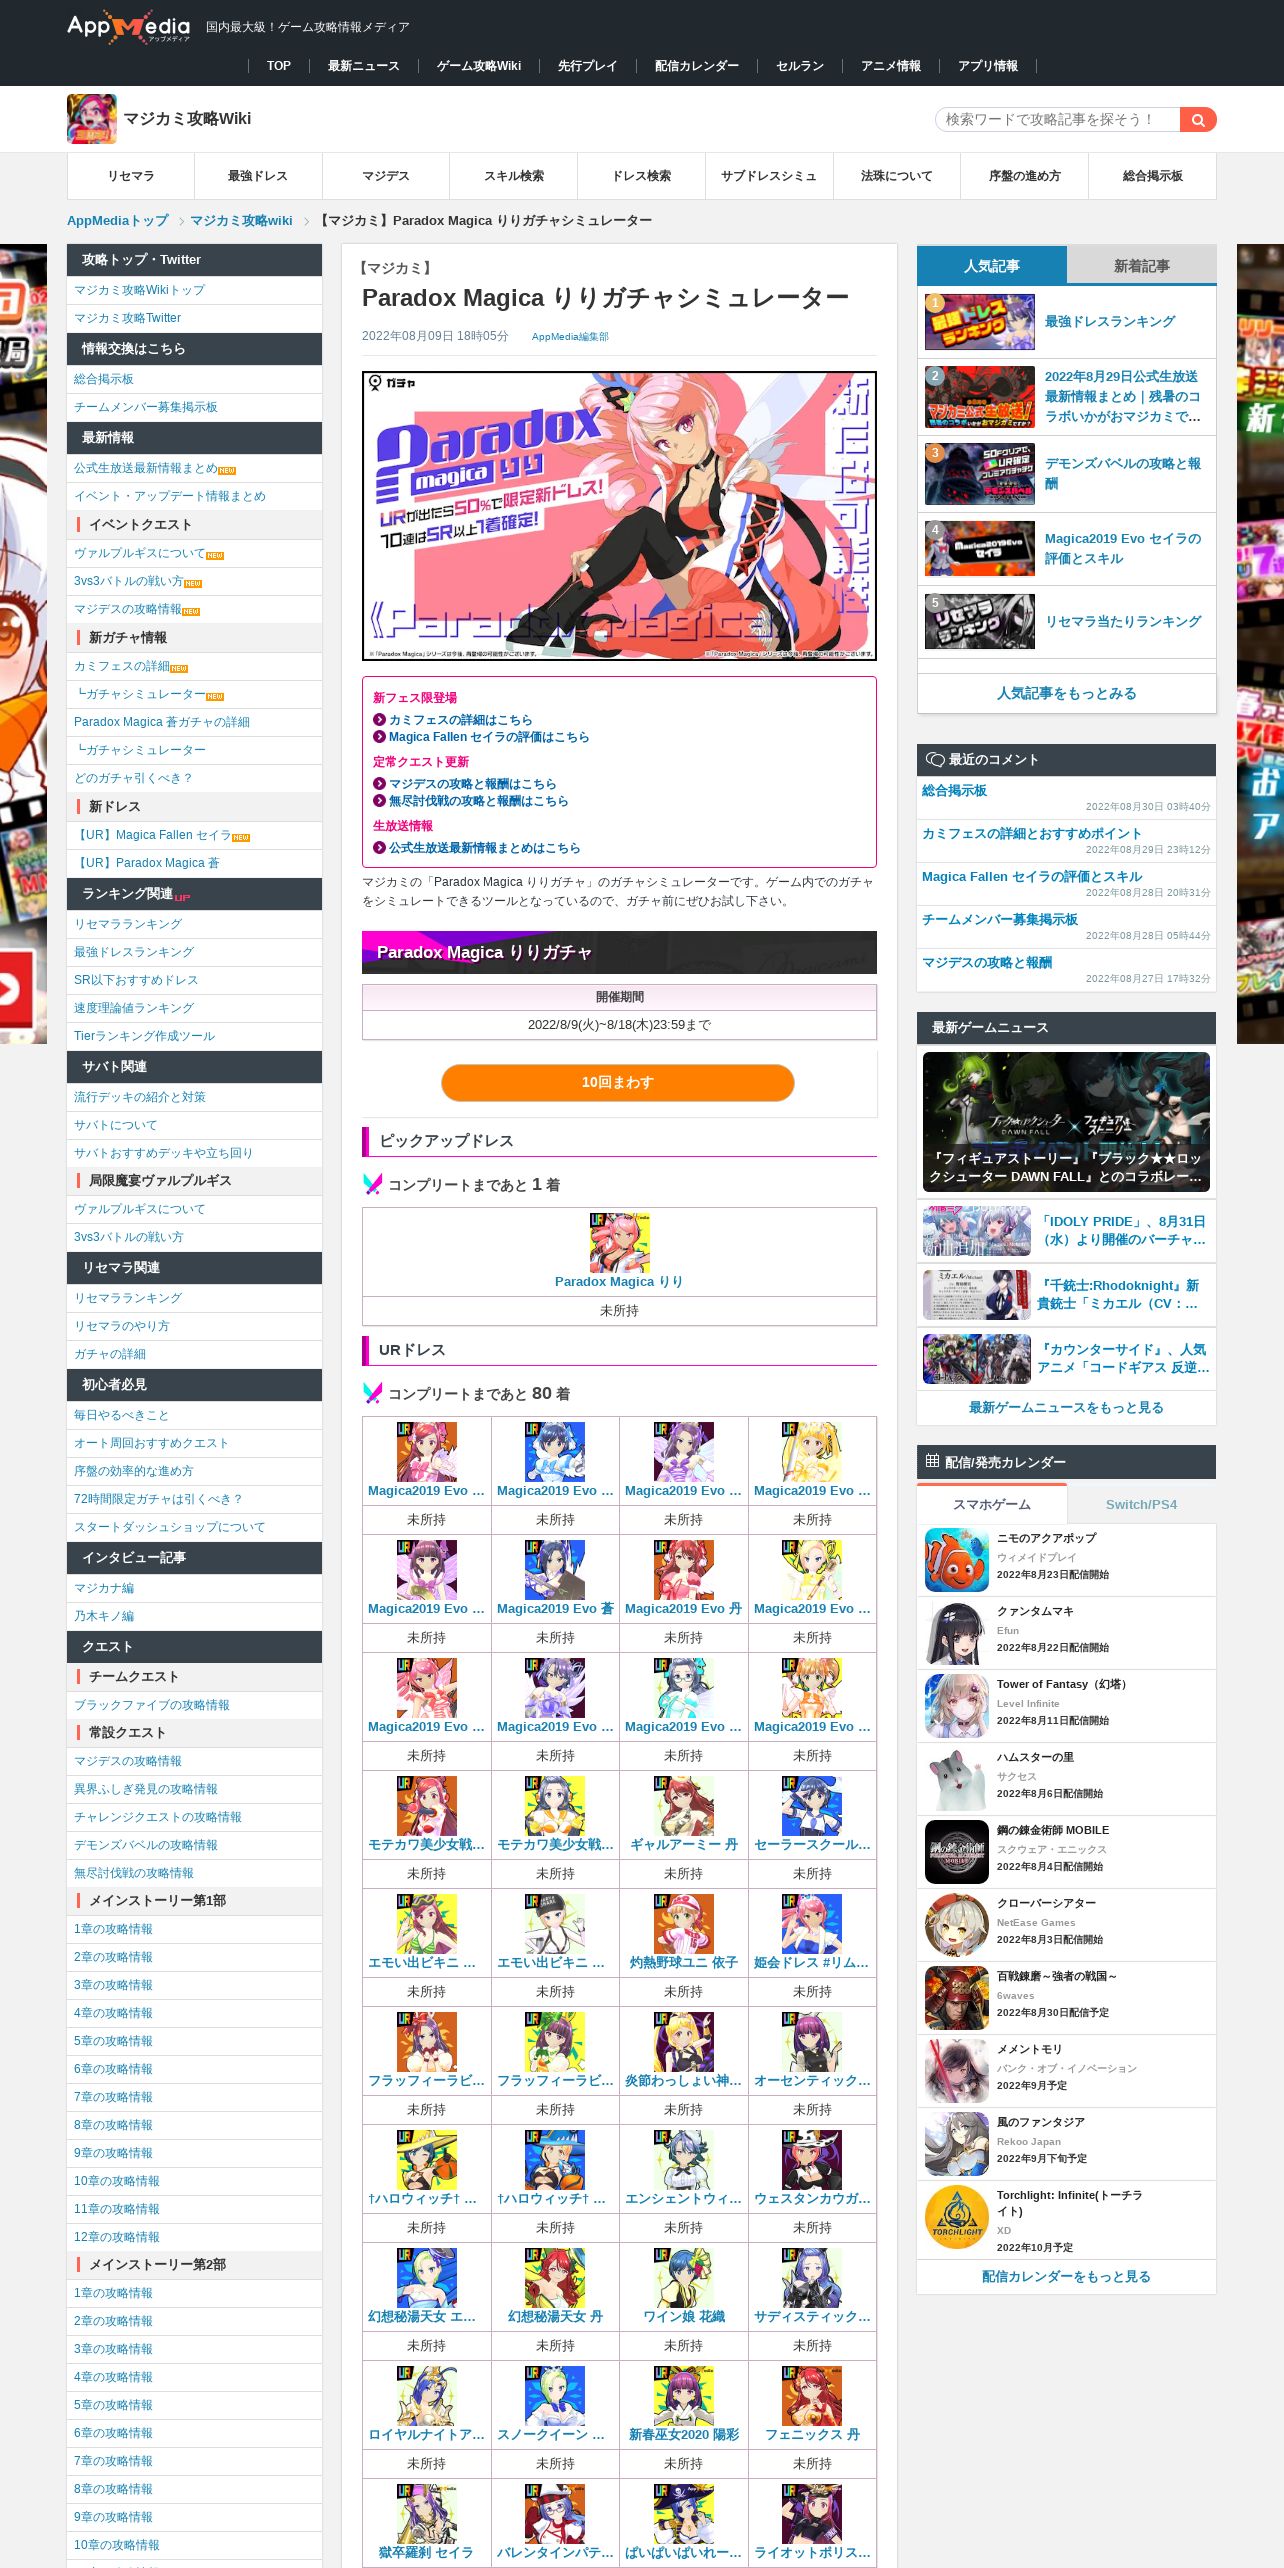The width and height of the screenshot is (1284, 2568).
Task: Open 百戦錬磨 app icon
Action: pos(957,1997)
